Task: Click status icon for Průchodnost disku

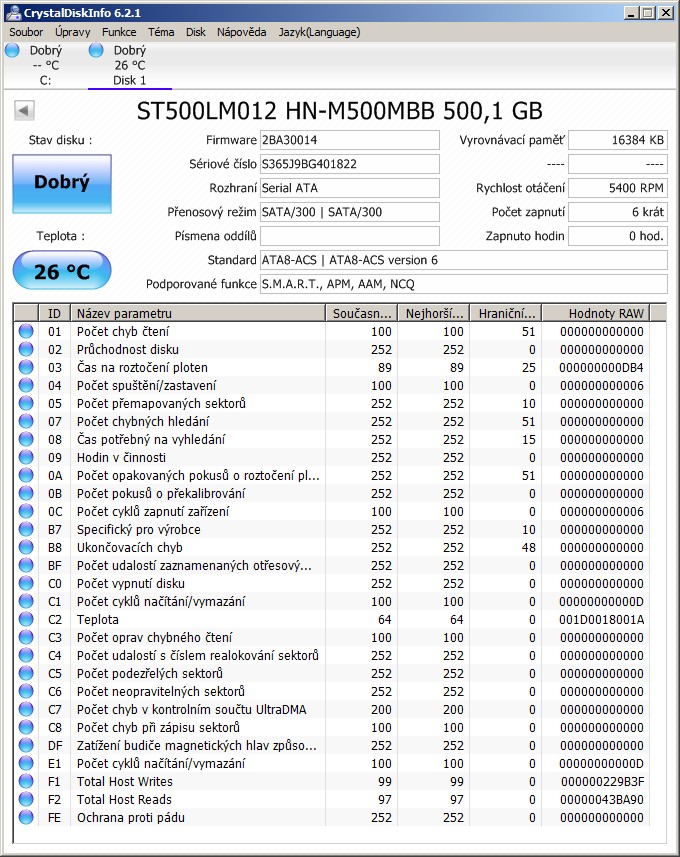Action: tap(26, 349)
